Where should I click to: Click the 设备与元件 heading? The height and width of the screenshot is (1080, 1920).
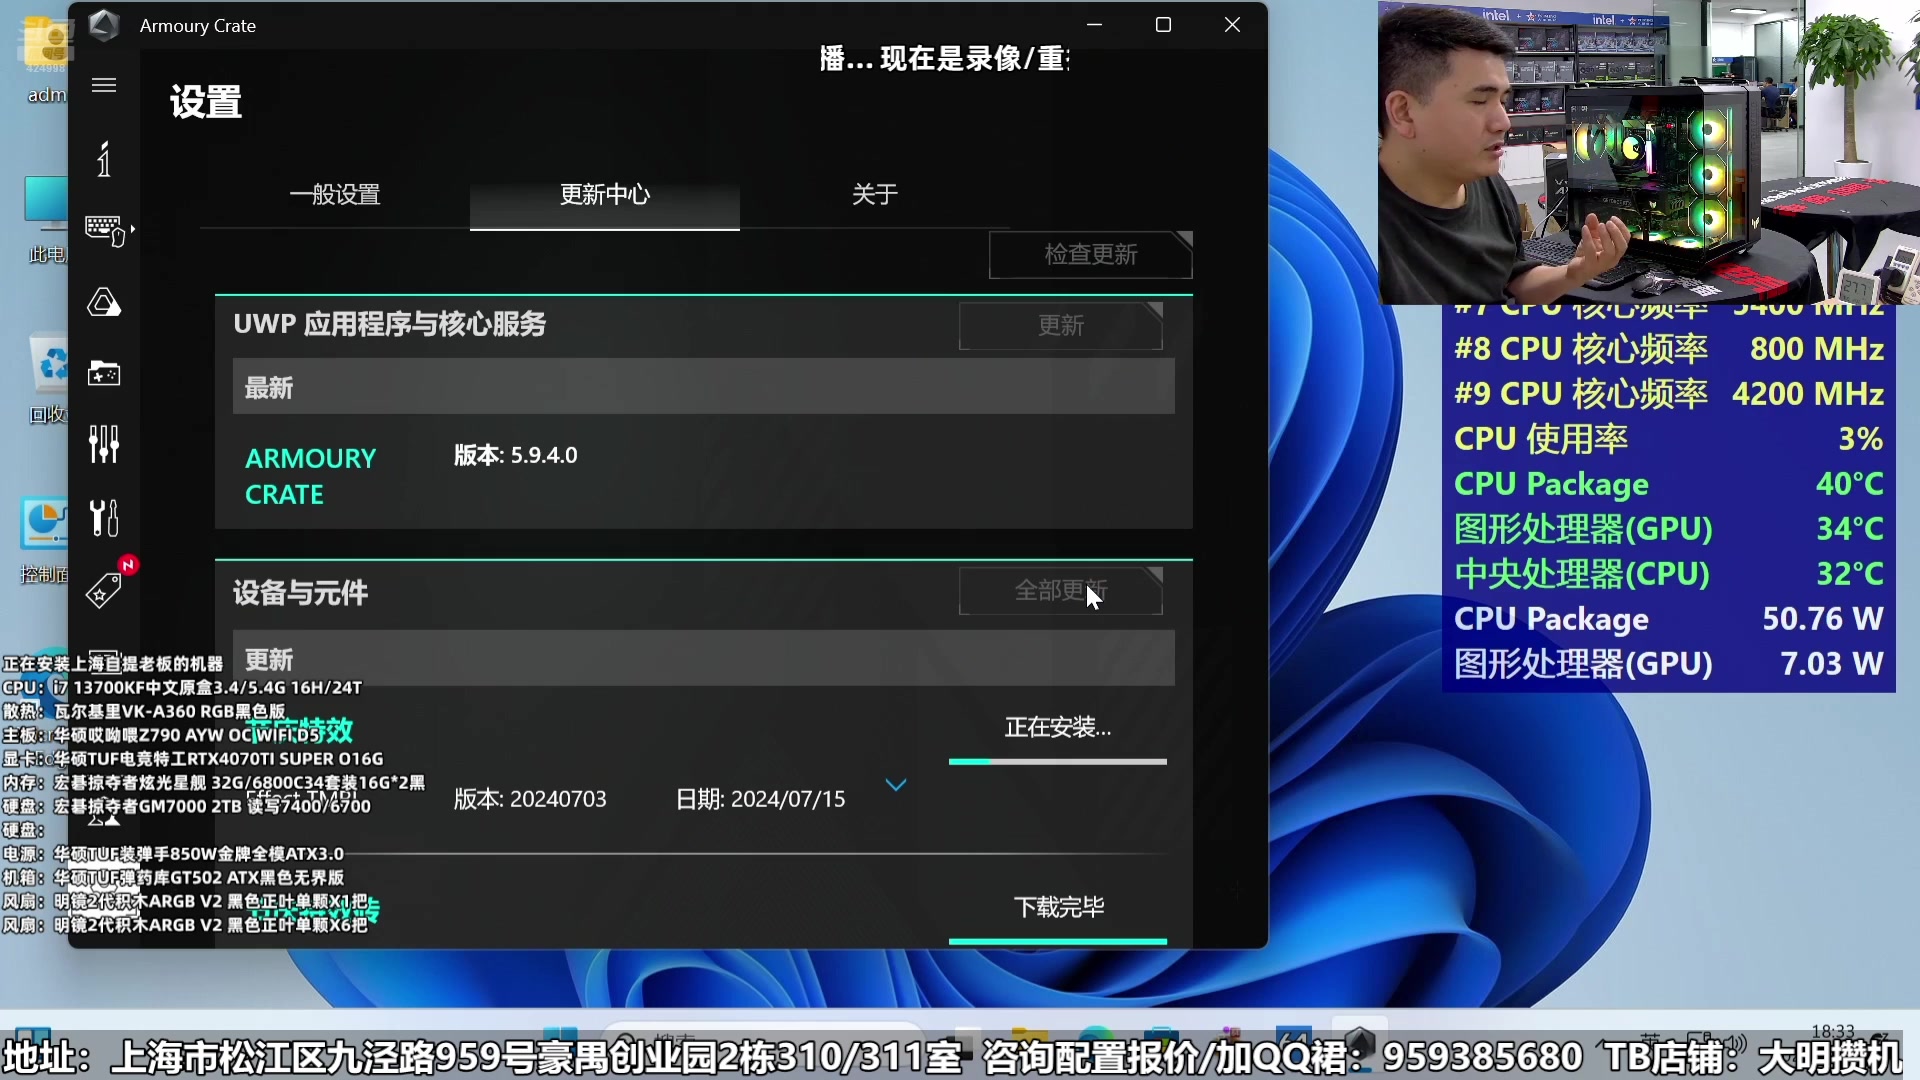point(301,593)
